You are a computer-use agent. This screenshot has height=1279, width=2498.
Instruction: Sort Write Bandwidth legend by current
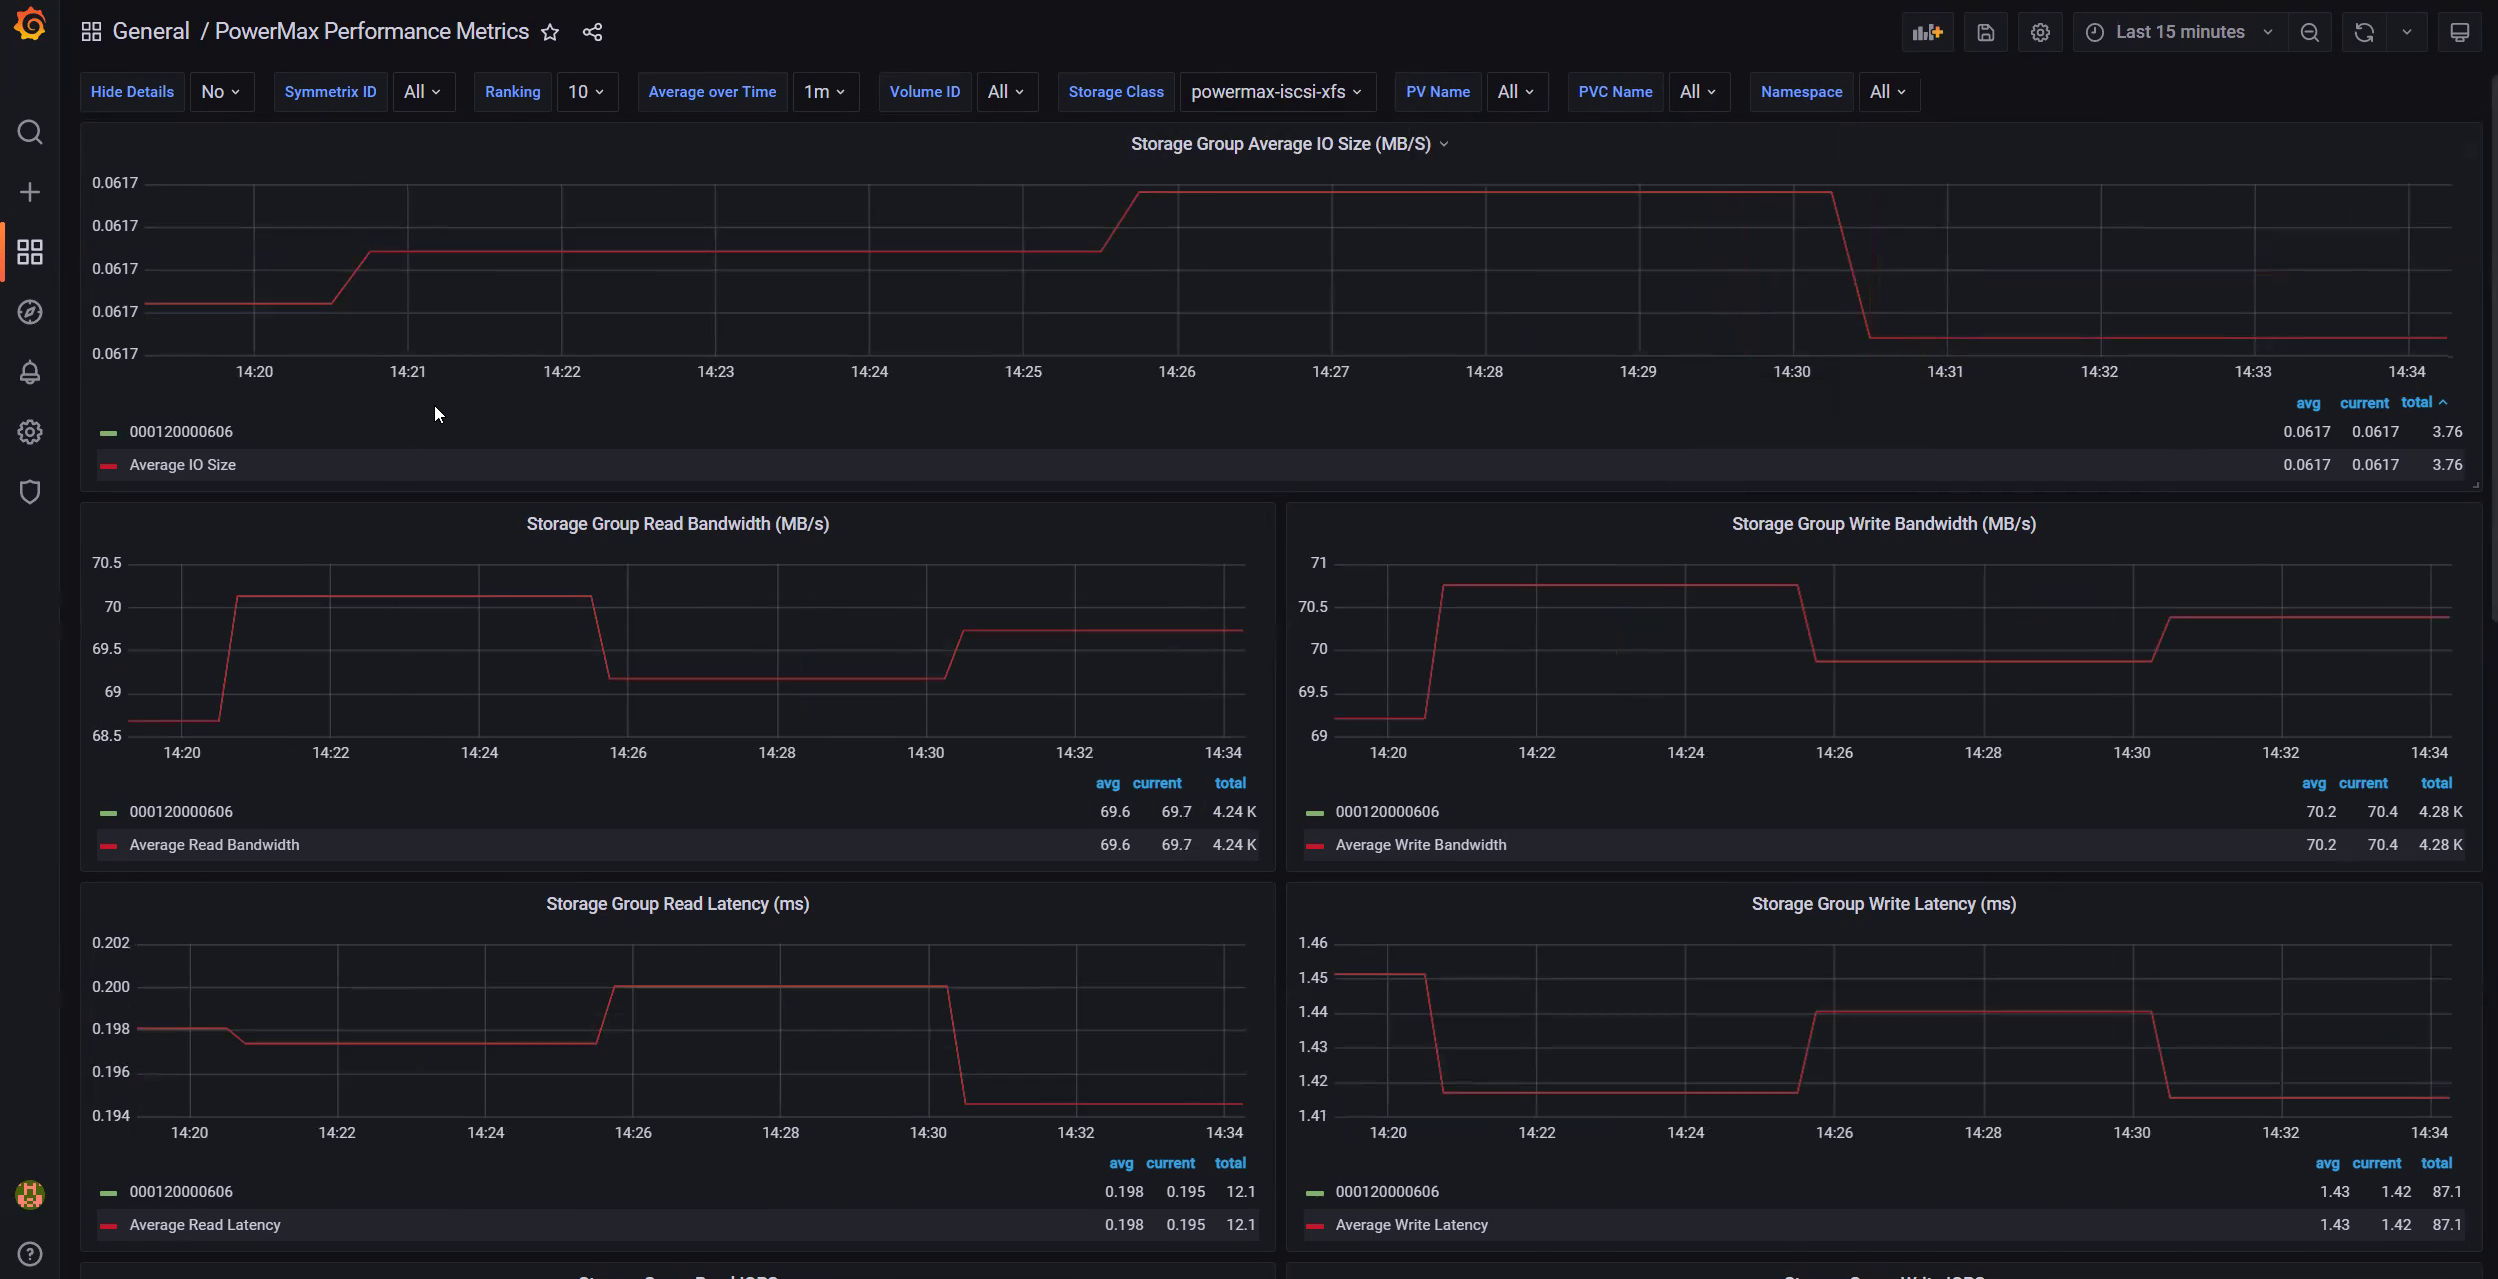(2363, 783)
